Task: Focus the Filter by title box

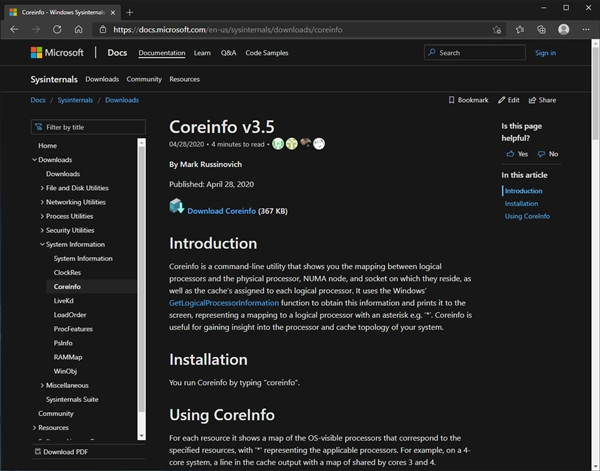Action: point(88,127)
